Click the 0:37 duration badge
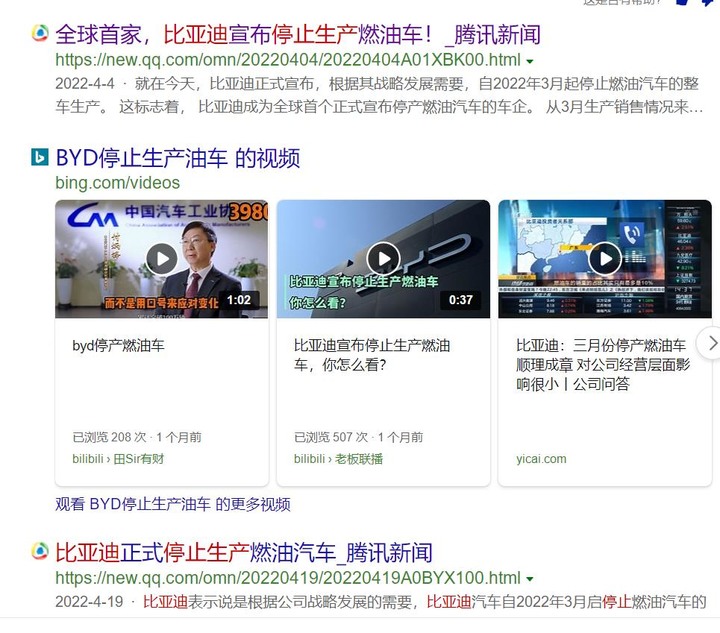The image size is (720, 633). (461, 300)
